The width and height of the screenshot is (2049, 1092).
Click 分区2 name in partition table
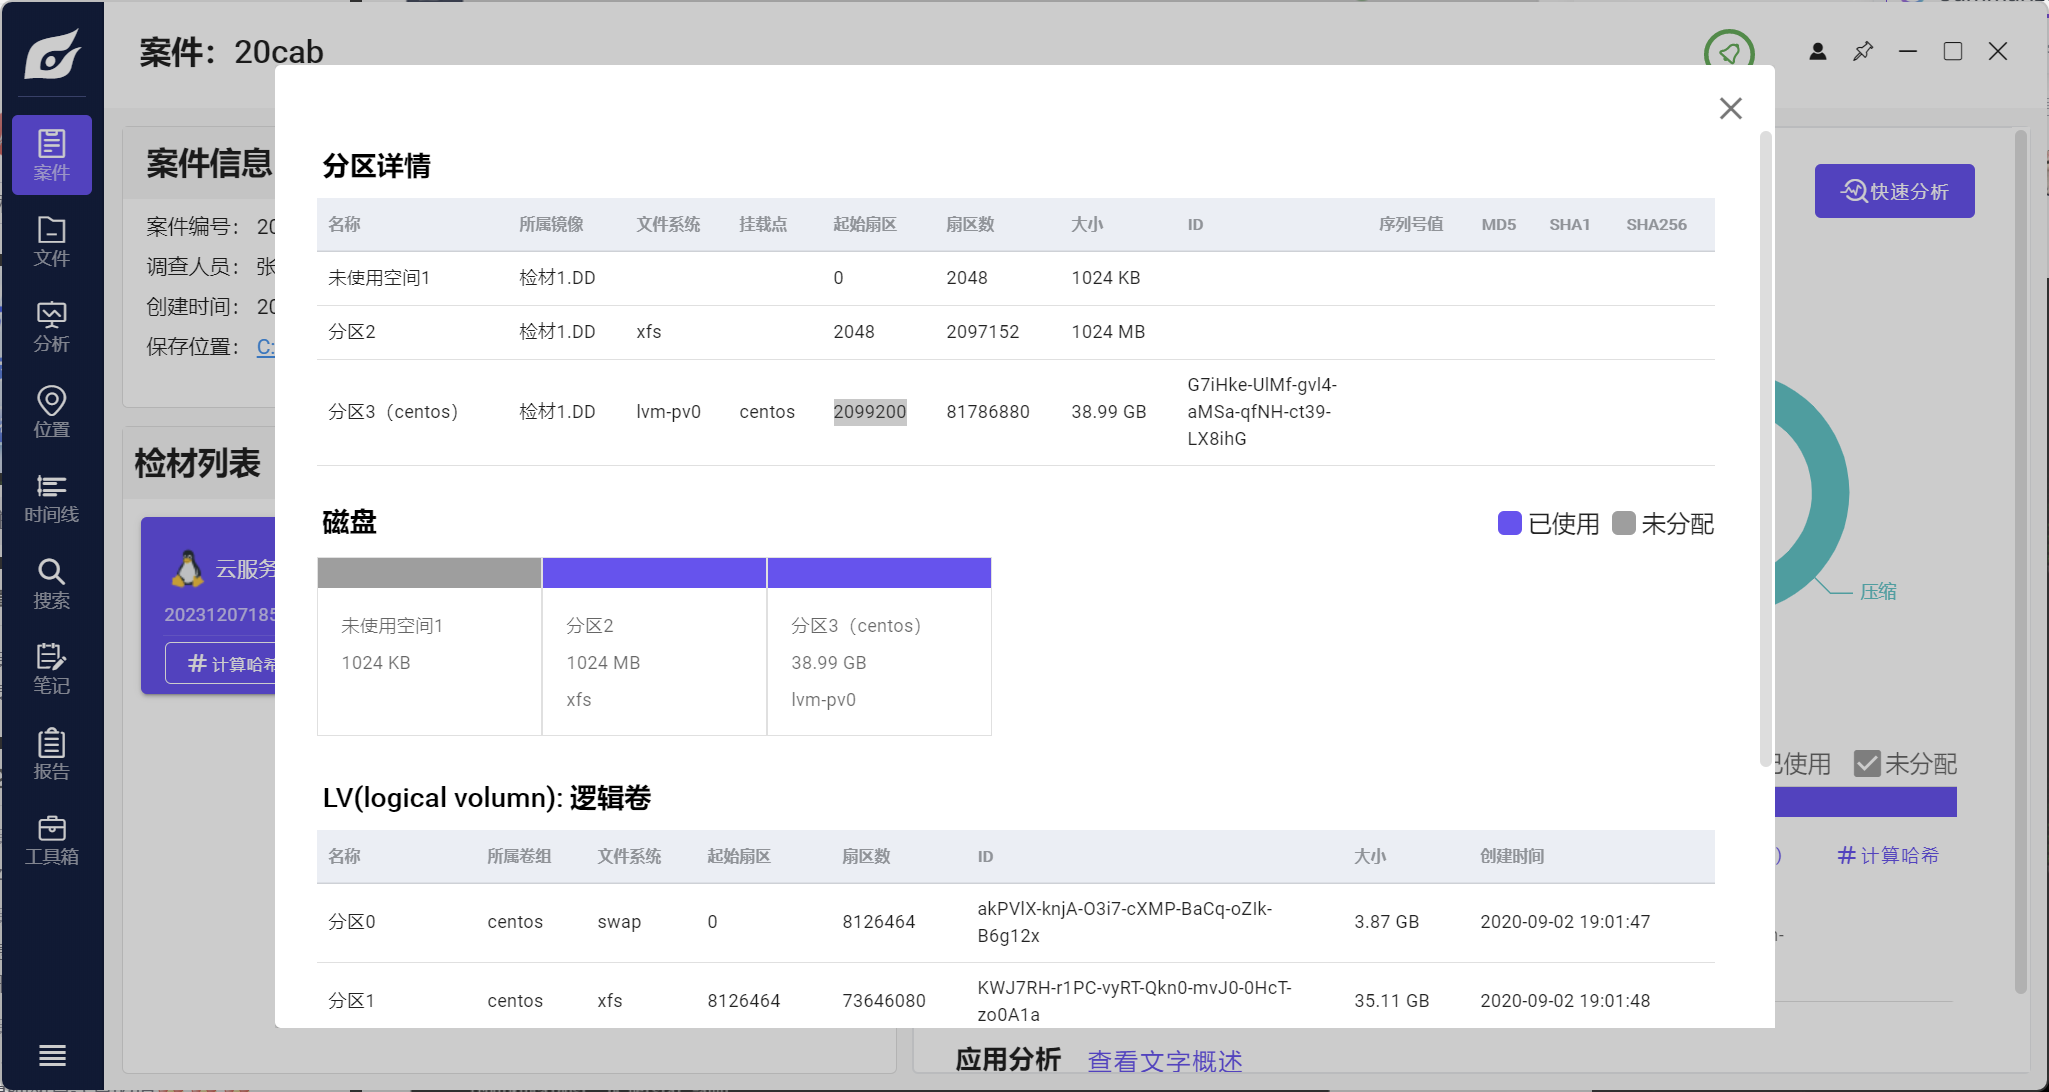[352, 332]
